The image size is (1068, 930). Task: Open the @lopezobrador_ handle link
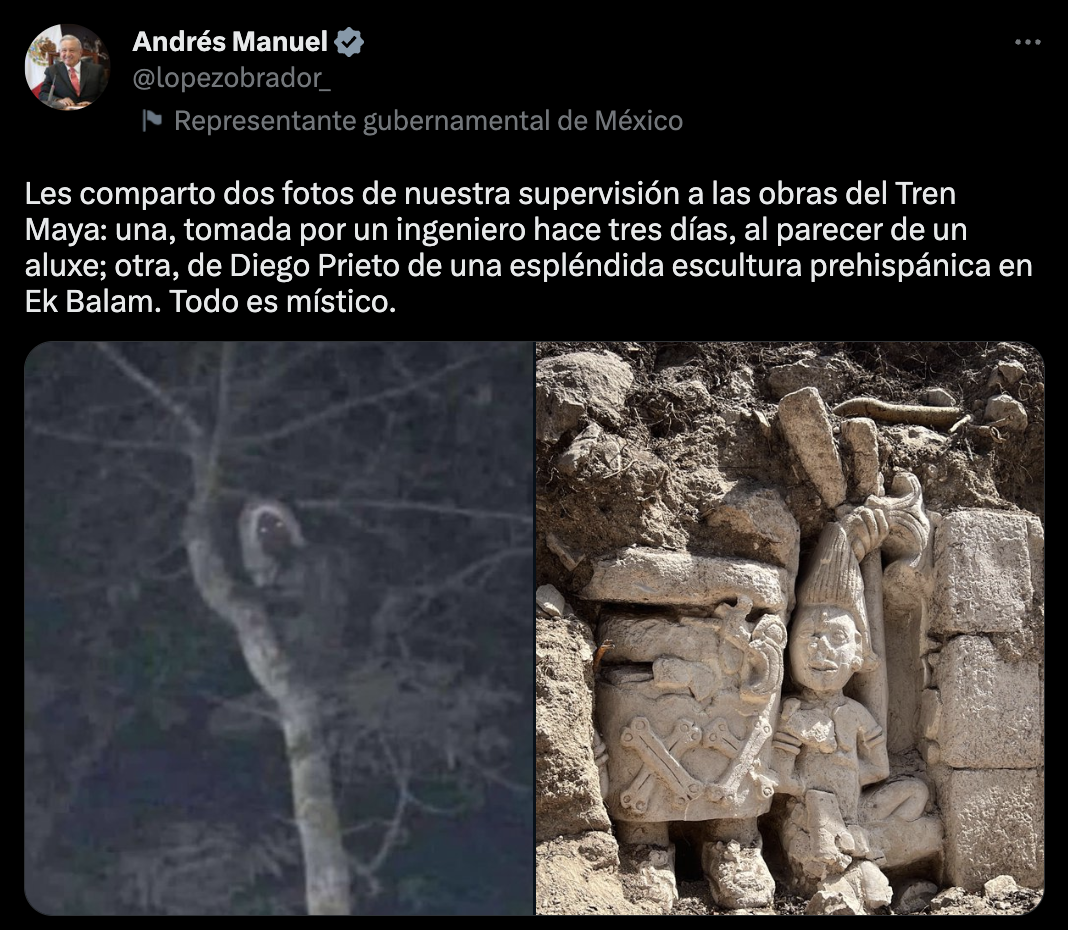[x=232, y=79]
